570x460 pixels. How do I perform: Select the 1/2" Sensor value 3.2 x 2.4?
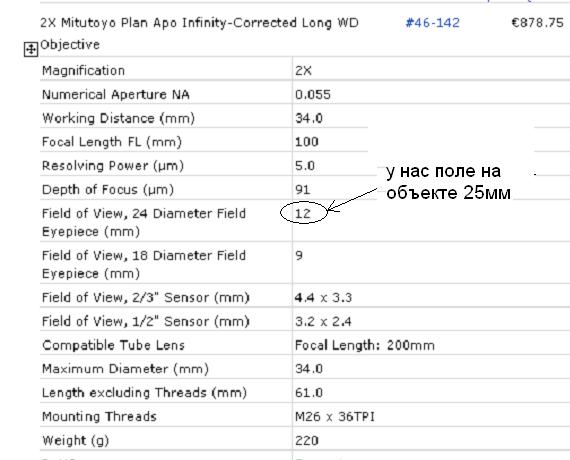tap(323, 321)
